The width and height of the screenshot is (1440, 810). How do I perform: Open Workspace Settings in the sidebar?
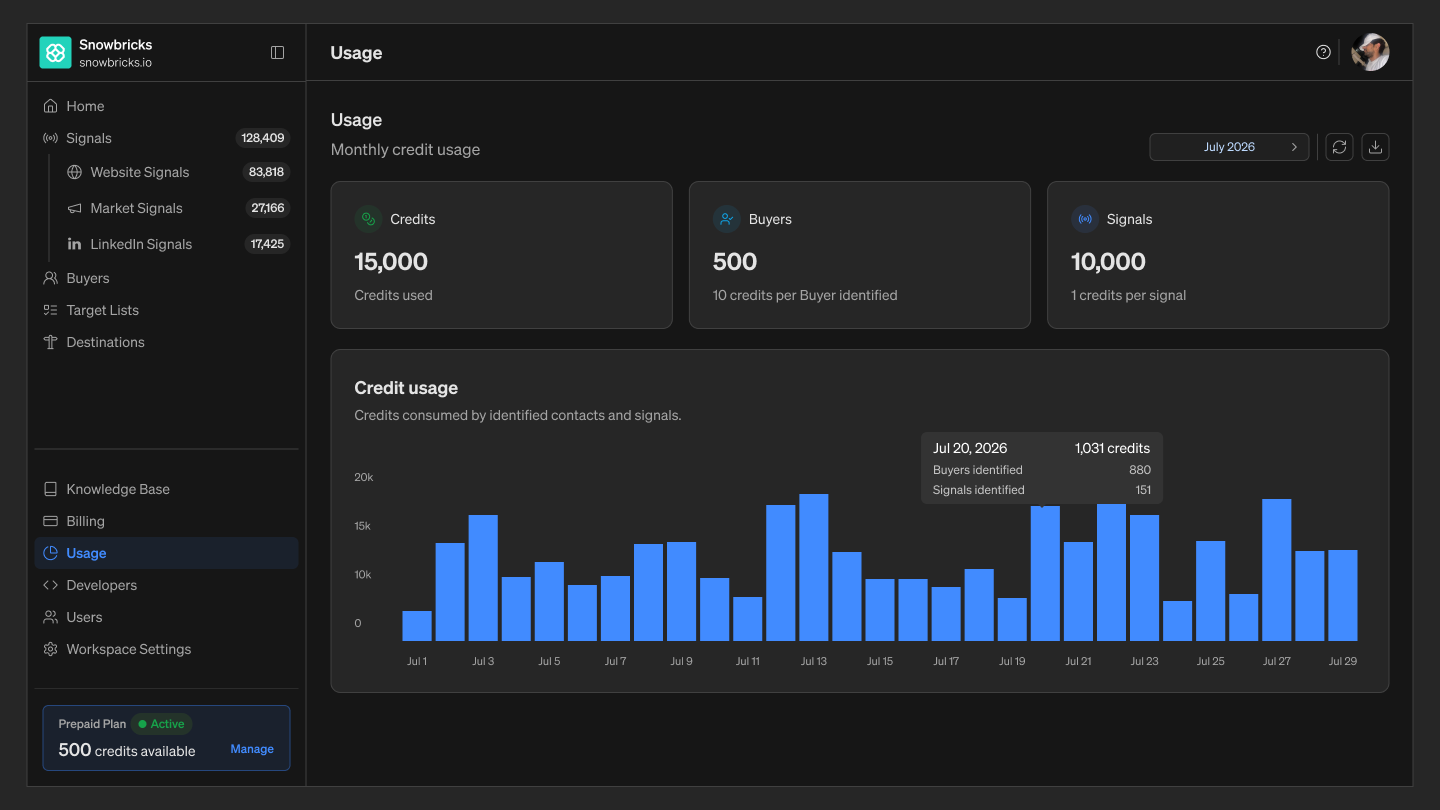point(167,649)
